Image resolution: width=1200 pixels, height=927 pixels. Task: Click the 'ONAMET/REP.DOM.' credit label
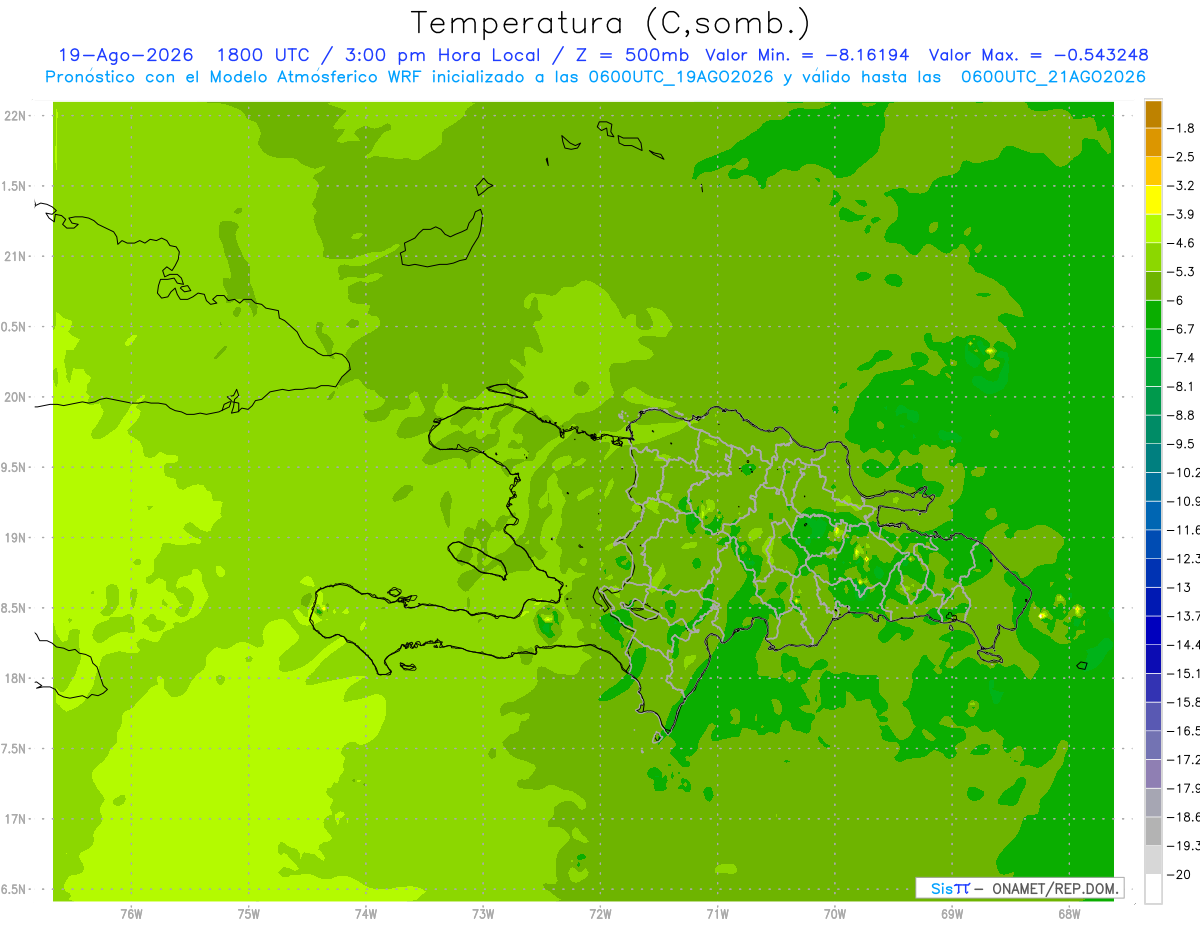coord(1054,888)
